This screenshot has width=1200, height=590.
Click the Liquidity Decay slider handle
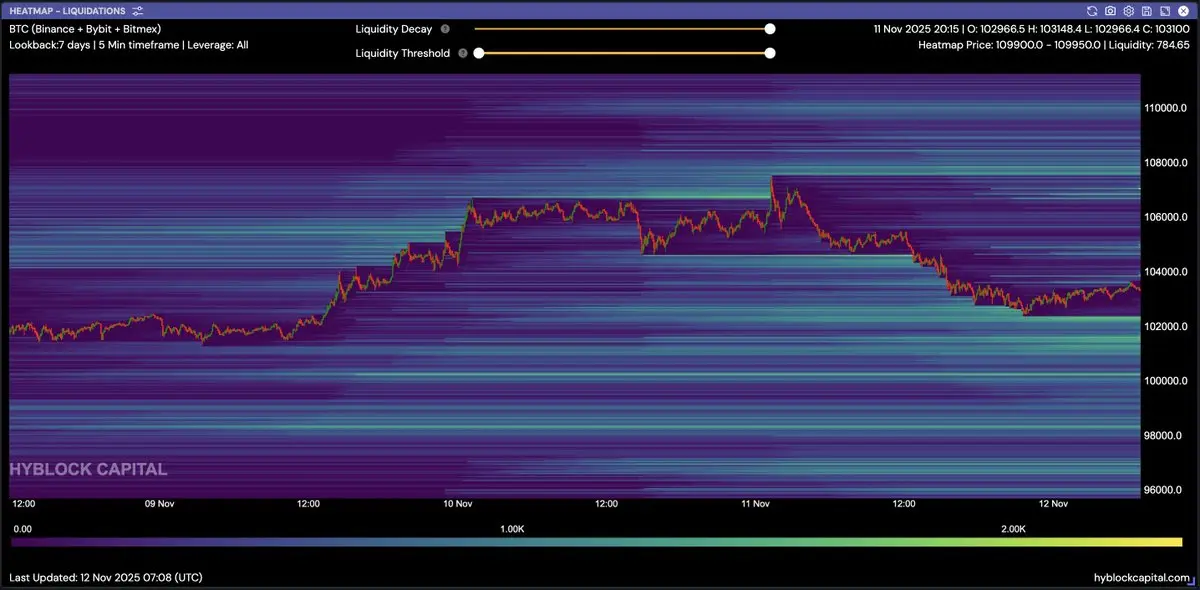[x=770, y=29]
